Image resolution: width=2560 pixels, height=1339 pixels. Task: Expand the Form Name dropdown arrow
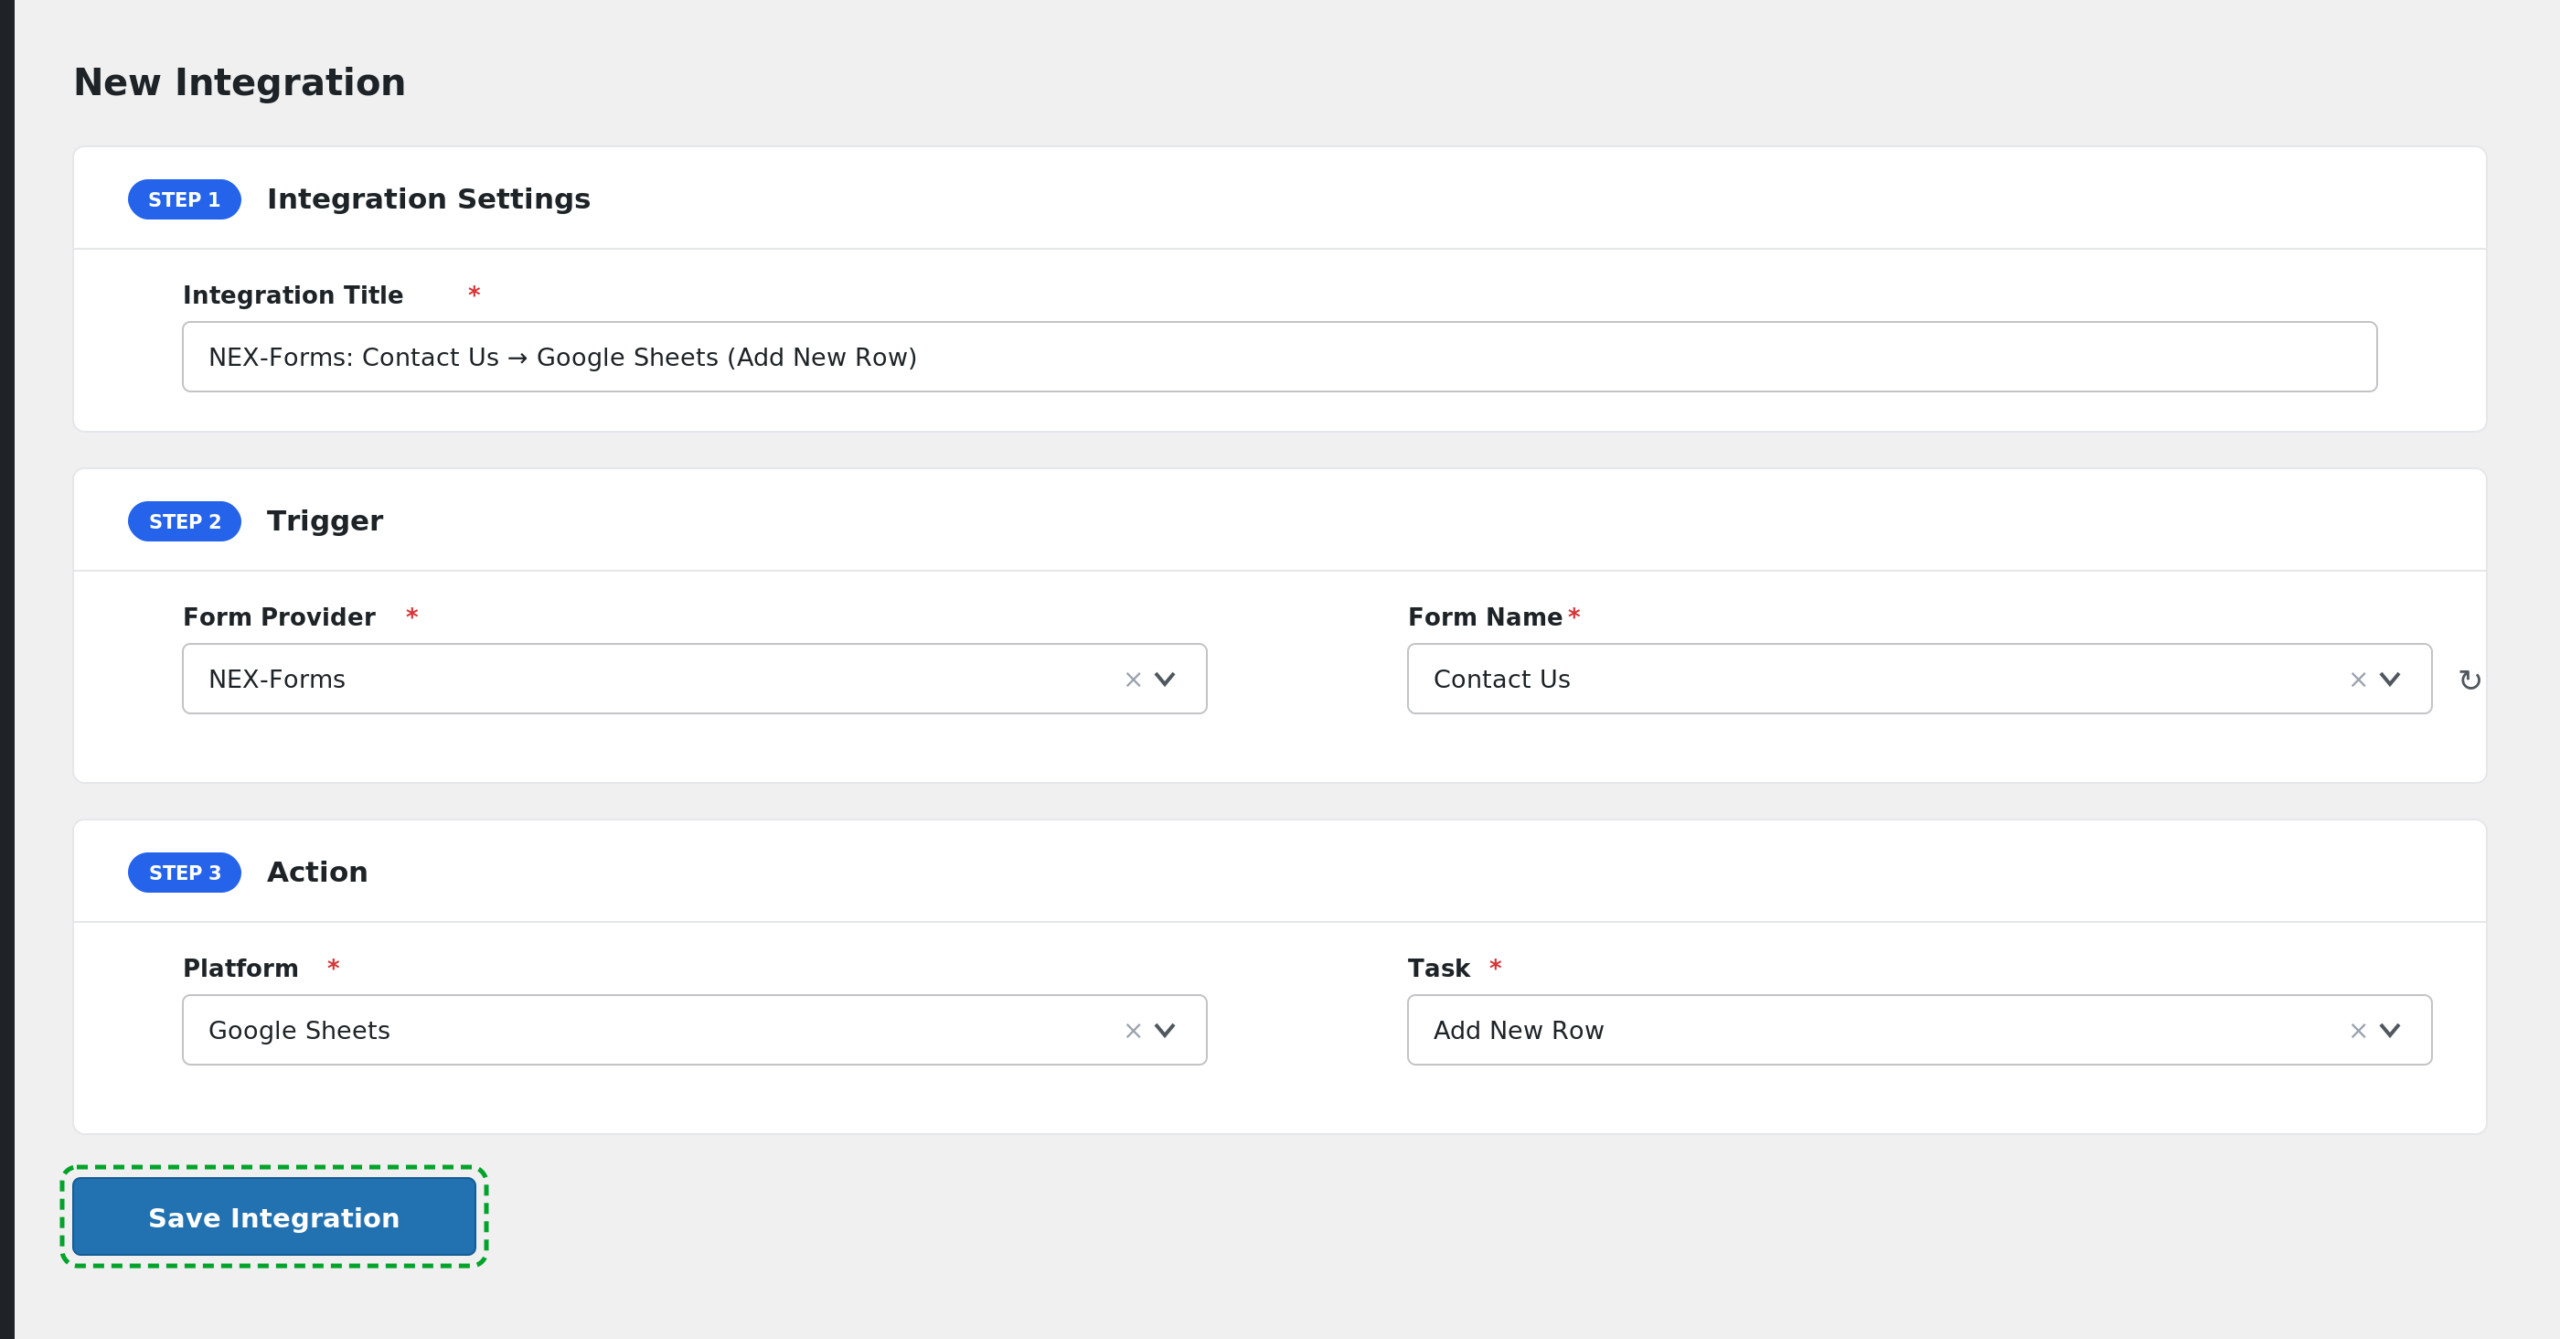pyautogui.click(x=2390, y=679)
